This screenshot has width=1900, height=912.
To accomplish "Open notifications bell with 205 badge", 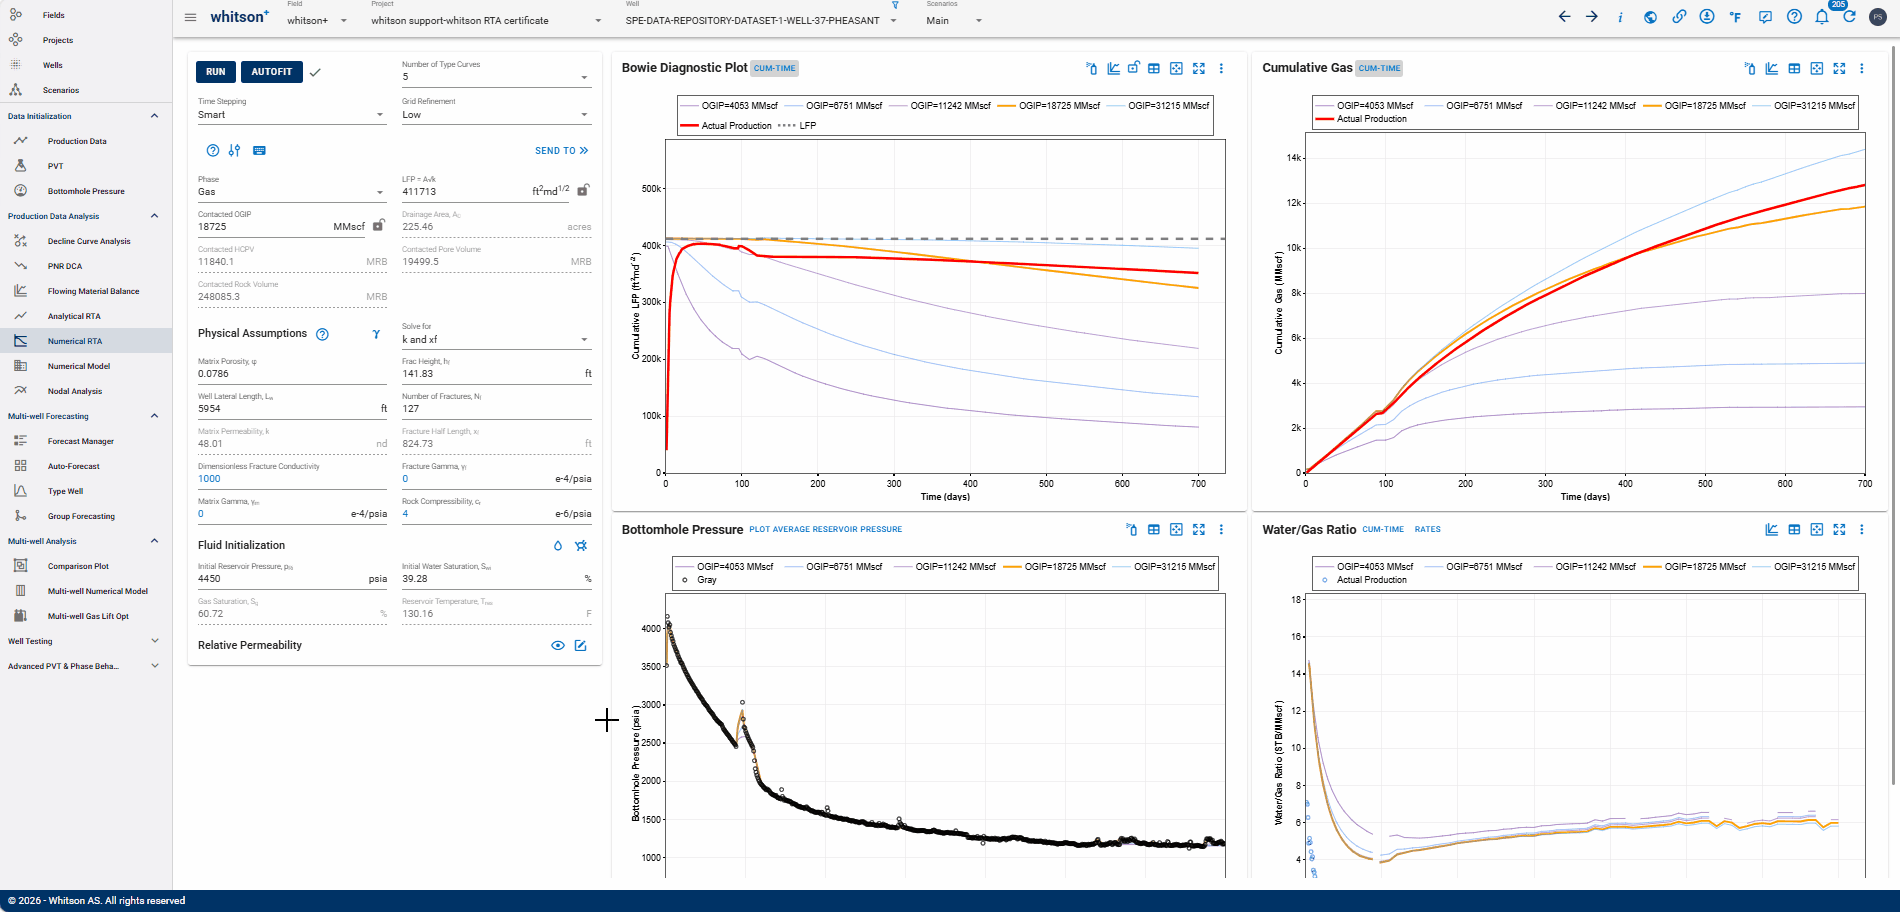I will (1822, 17).
